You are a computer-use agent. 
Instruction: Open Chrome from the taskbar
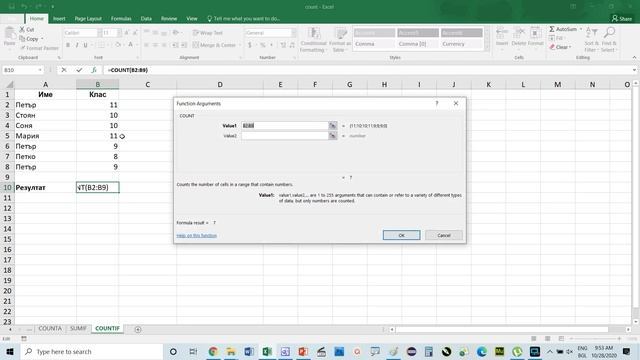click(213, 352)
